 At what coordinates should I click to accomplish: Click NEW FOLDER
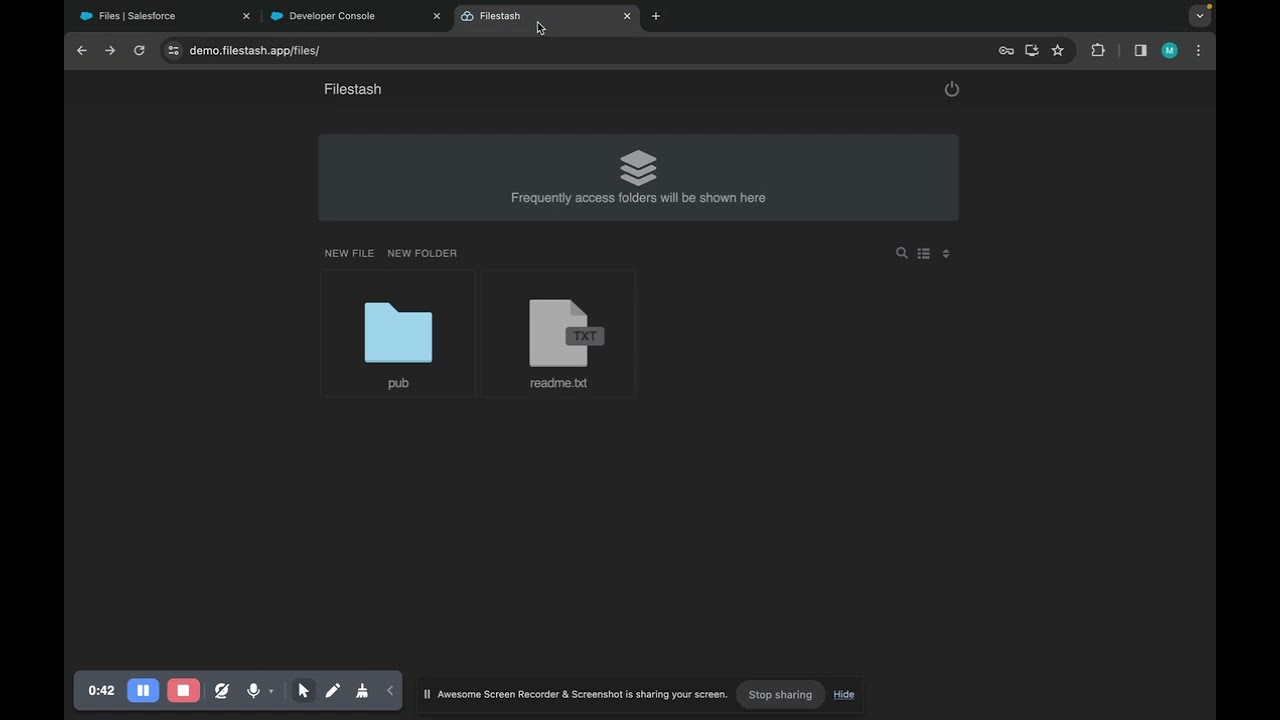point(422,253)
